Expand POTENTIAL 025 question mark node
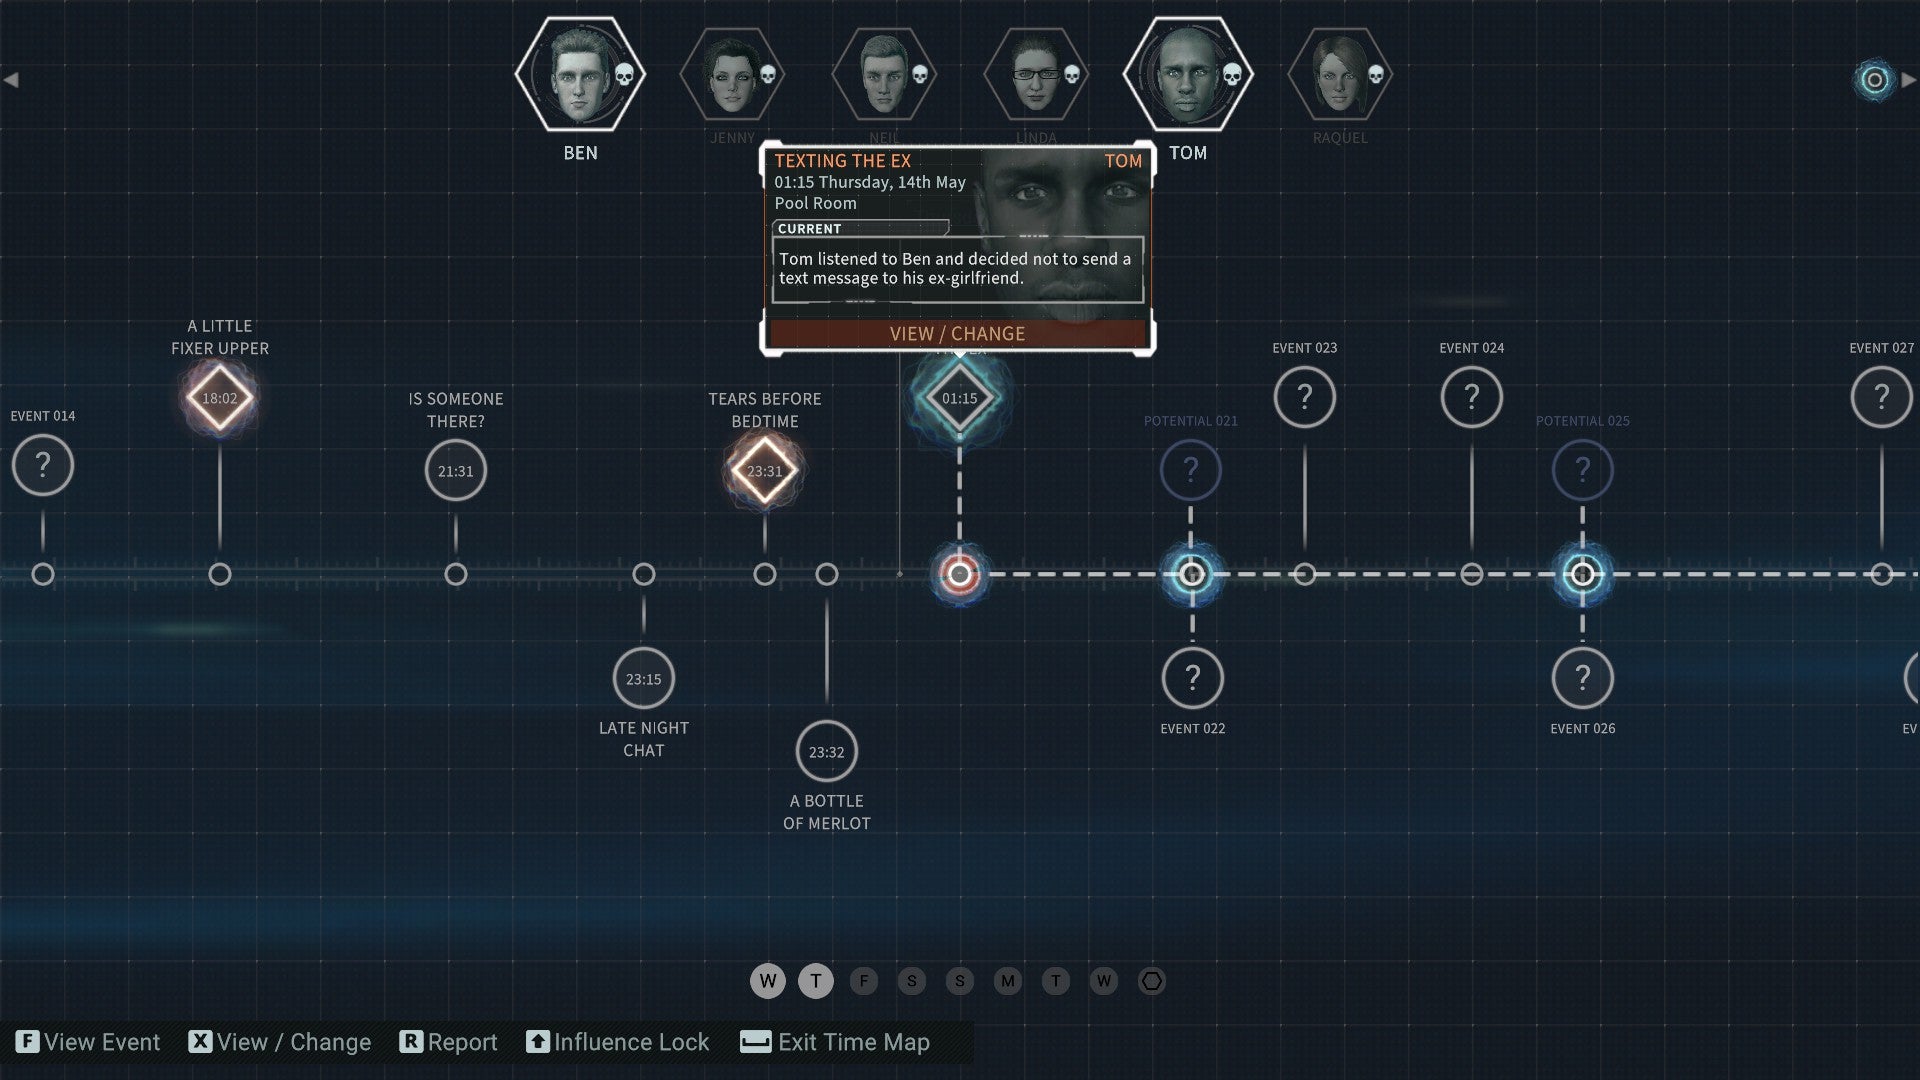 tap(1582, 467)
